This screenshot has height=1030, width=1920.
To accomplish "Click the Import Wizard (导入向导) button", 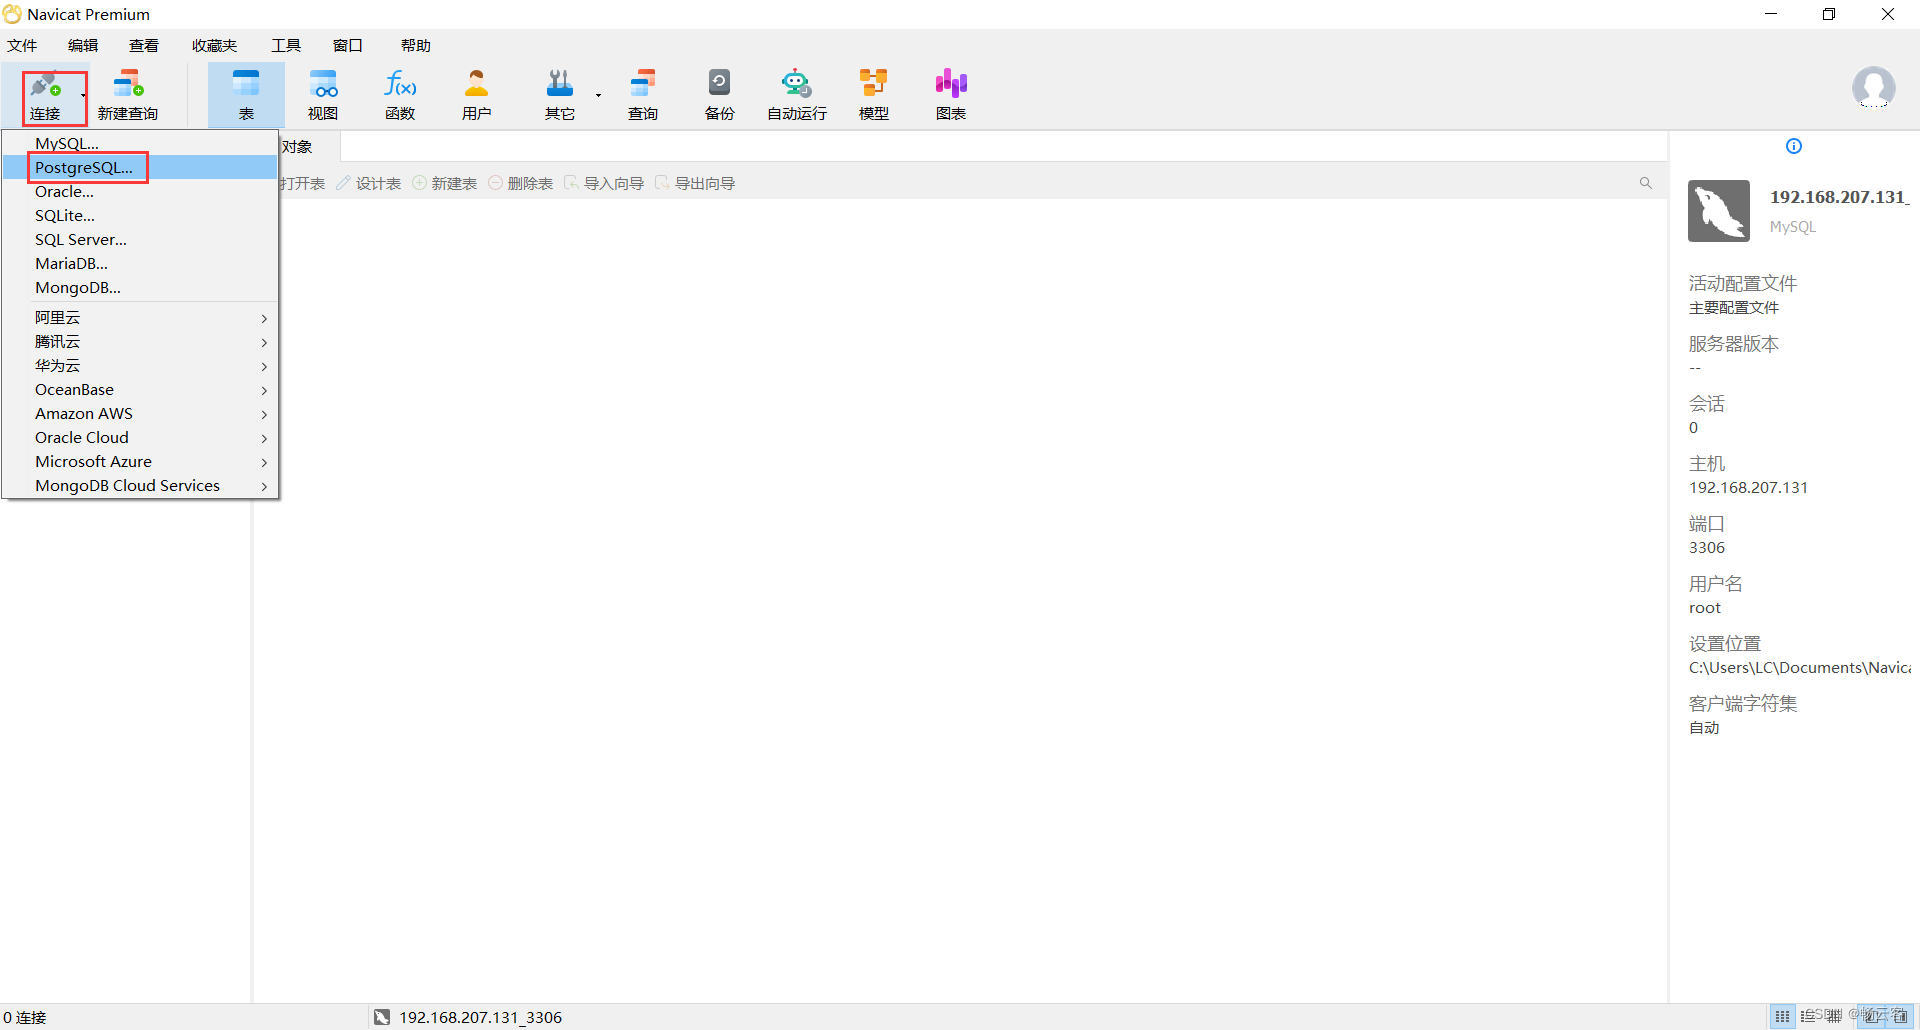I will tap(604, 183).
